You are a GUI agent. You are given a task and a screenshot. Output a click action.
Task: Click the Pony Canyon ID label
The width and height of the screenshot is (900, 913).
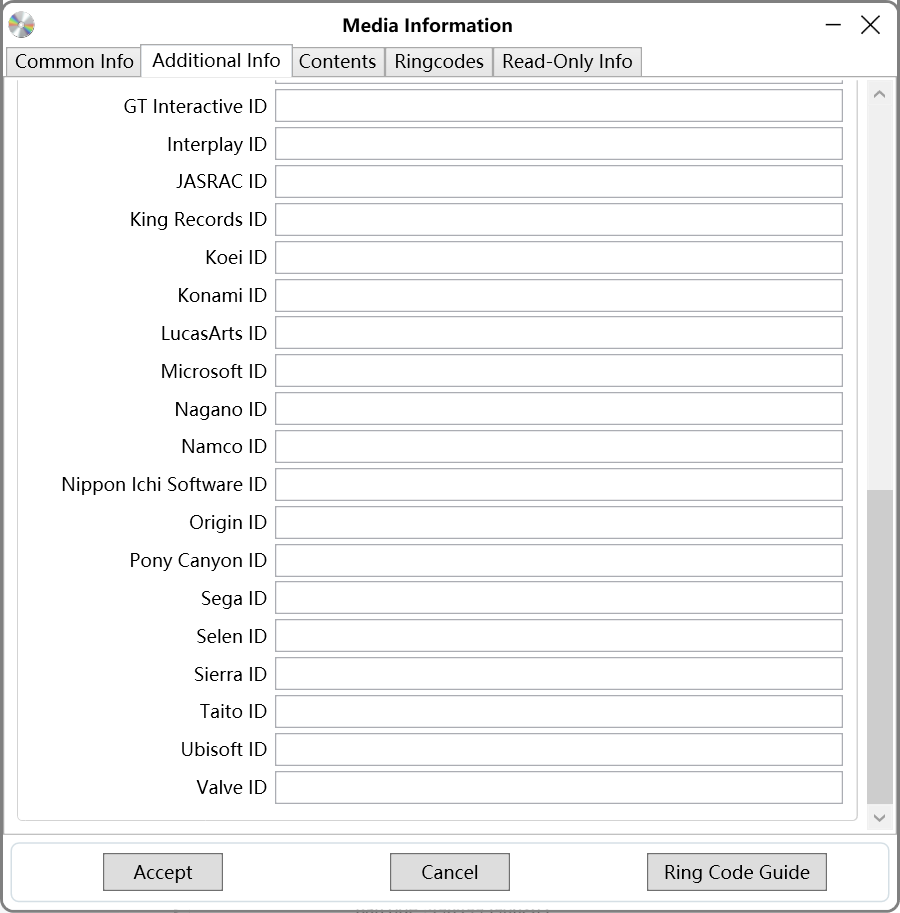198,561
